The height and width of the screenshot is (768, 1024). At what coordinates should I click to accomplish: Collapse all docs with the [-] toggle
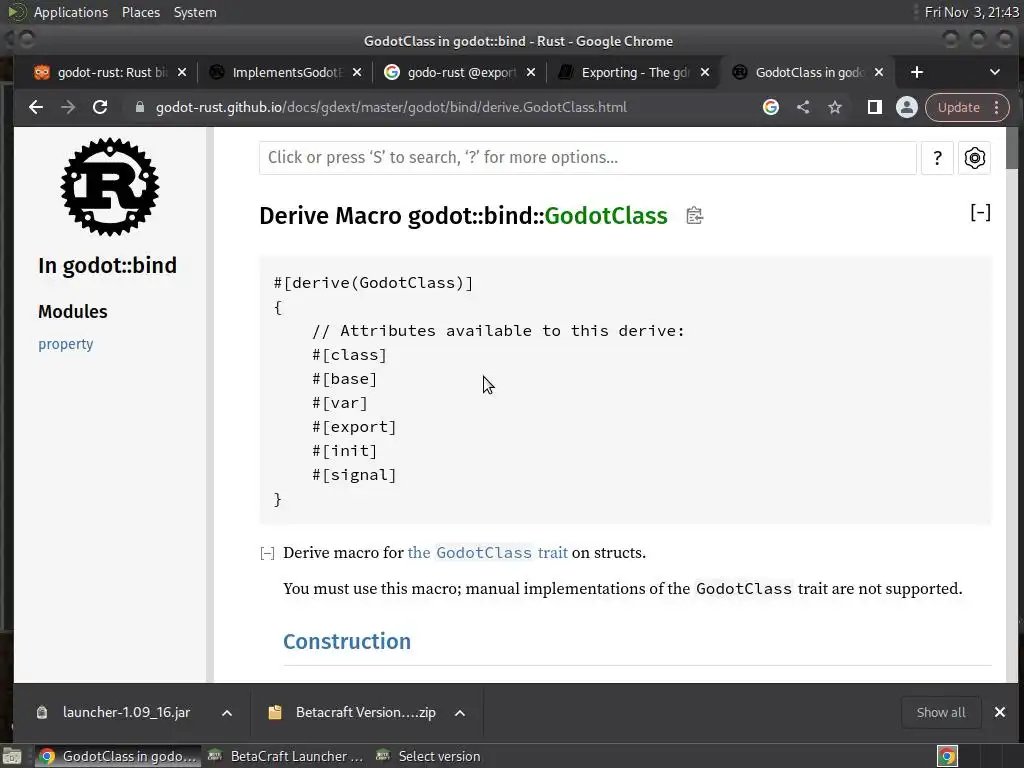point(980,212)
